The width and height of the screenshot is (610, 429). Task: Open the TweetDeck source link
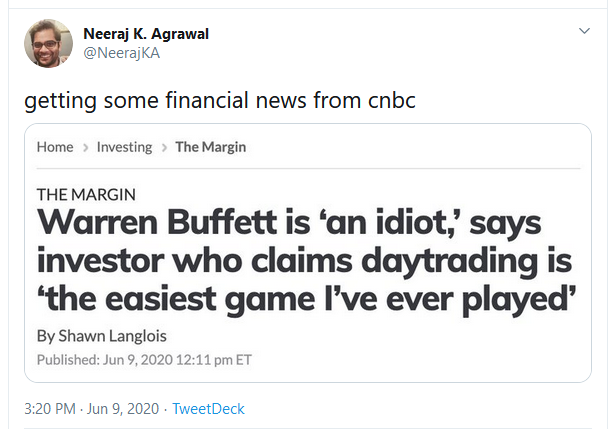(208, 408)
